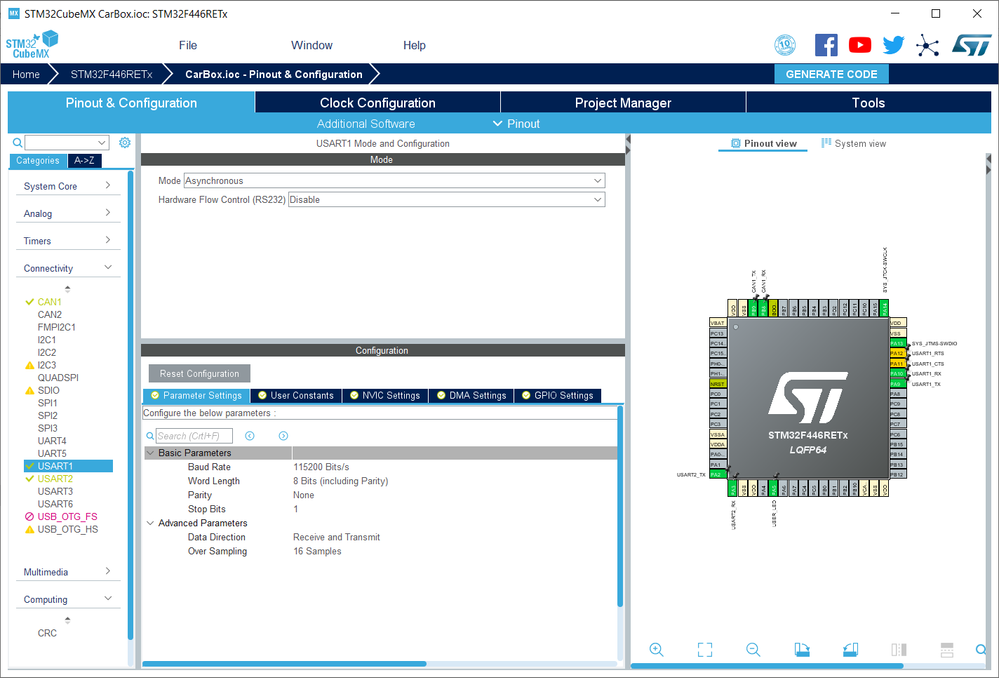
Task: Rotate the chip view clockwise
Action: [802, 650]
